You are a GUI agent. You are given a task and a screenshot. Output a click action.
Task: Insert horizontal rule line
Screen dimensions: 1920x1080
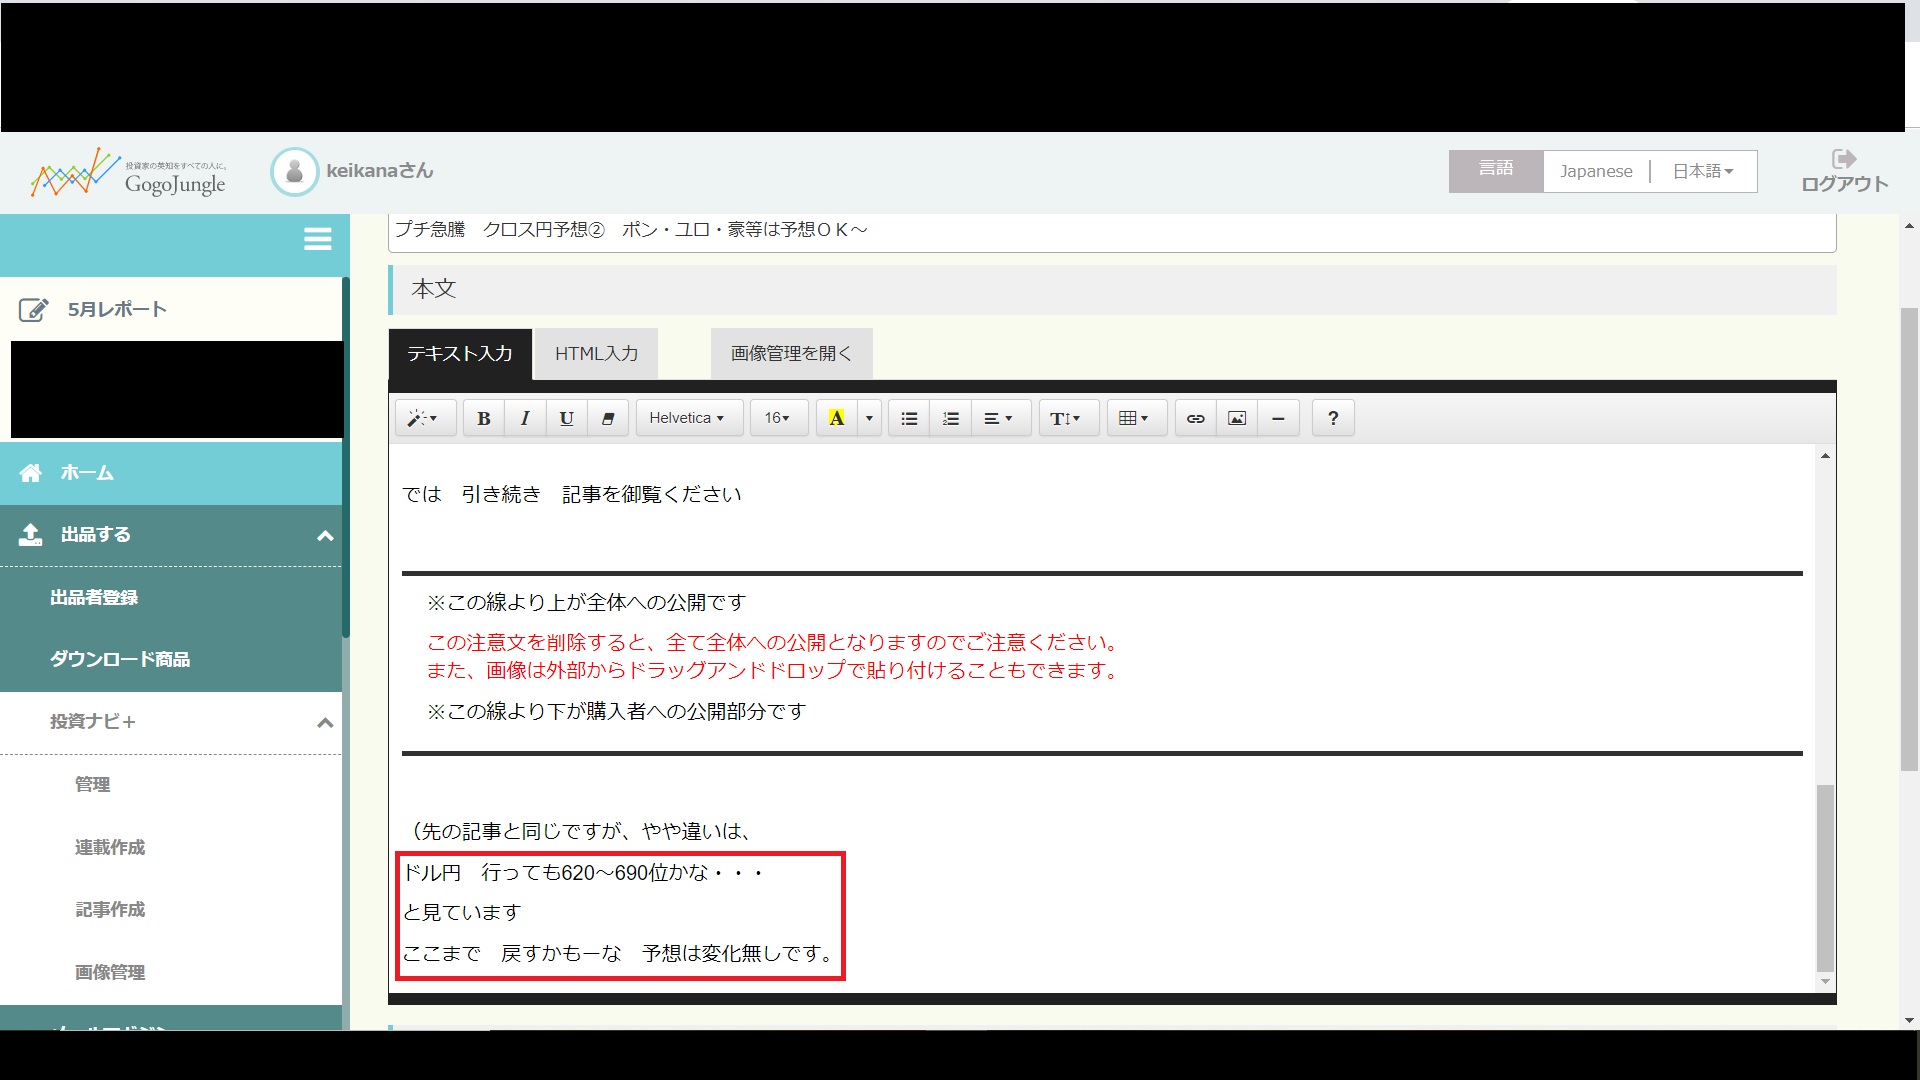(1278, 418)
